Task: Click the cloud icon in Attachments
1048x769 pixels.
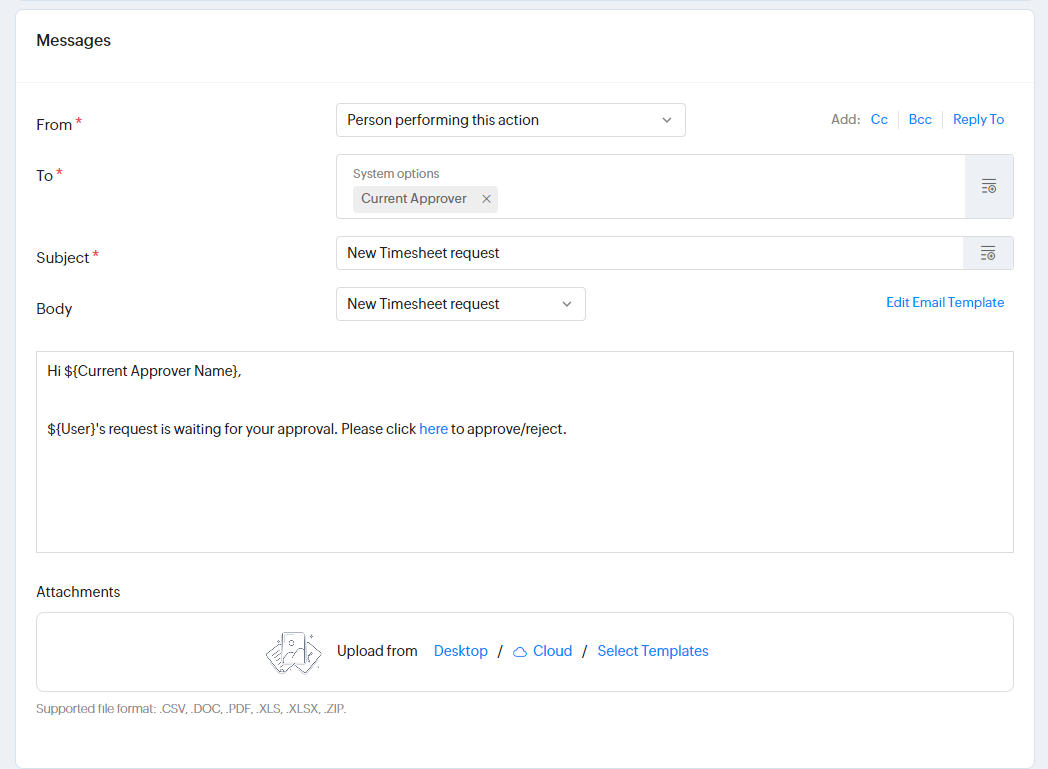Action: (520, 652)
